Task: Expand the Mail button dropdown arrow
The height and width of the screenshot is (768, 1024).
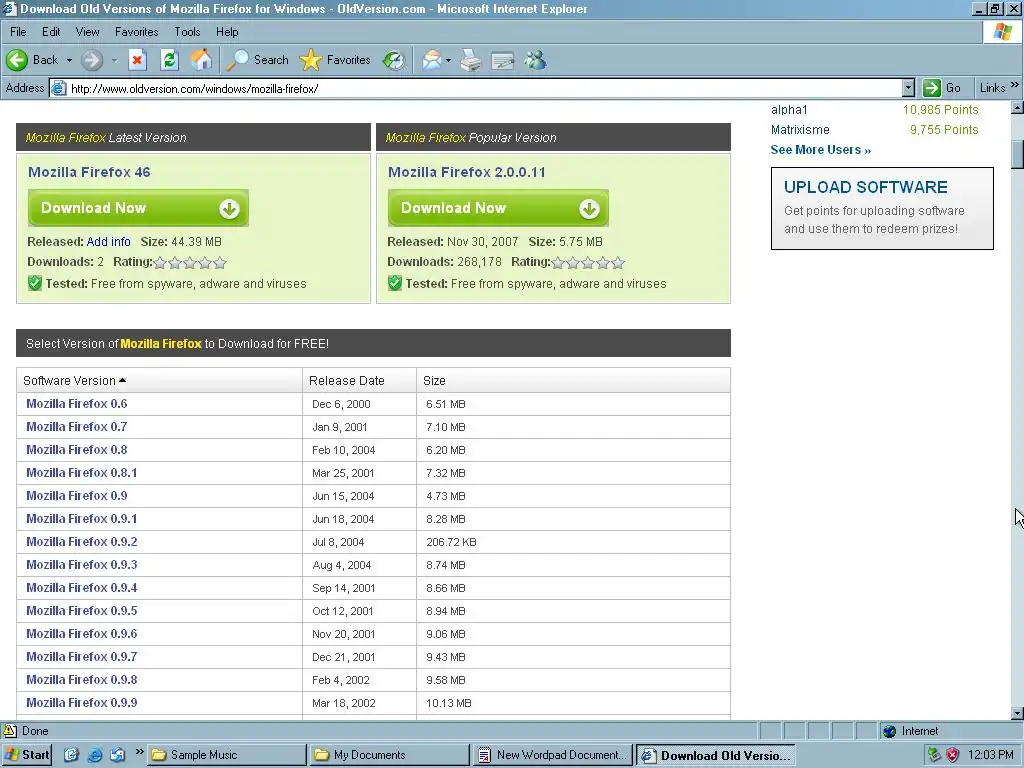Action: [x=448, y=60]
